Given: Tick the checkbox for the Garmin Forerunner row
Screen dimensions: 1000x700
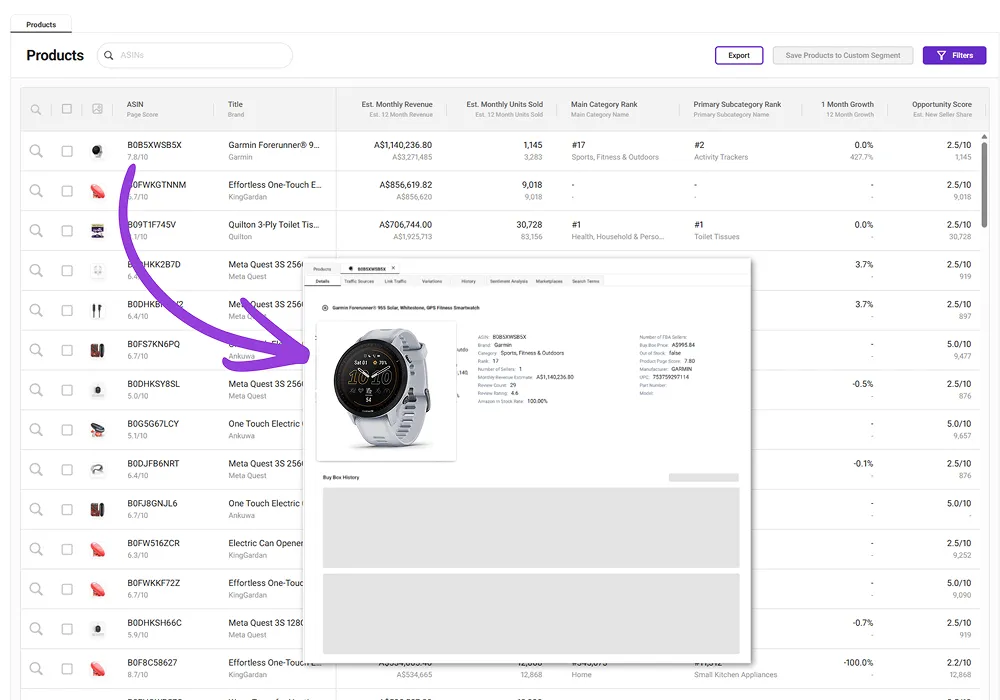Looking at the screenshot, I should [67, 151].
